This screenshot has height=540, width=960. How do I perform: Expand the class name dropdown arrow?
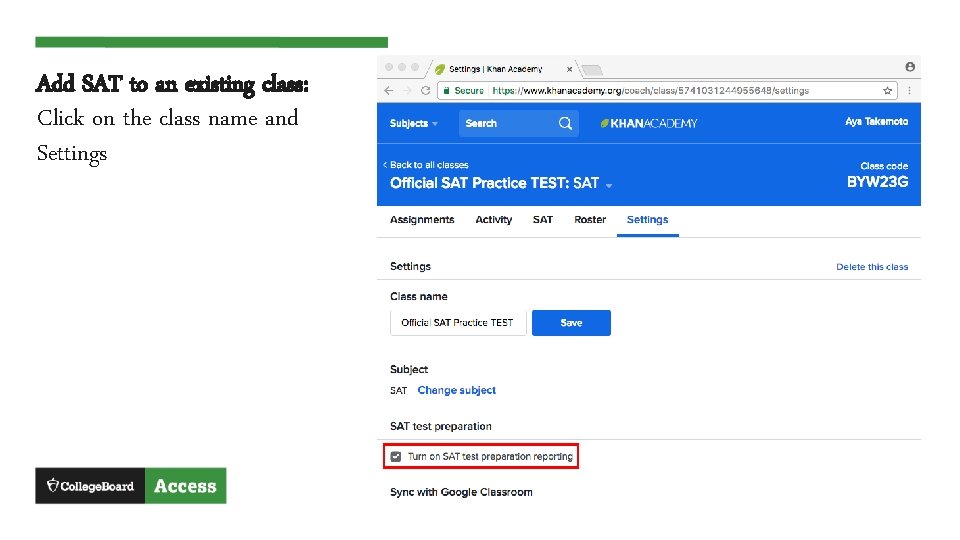[x=609, y=186]
